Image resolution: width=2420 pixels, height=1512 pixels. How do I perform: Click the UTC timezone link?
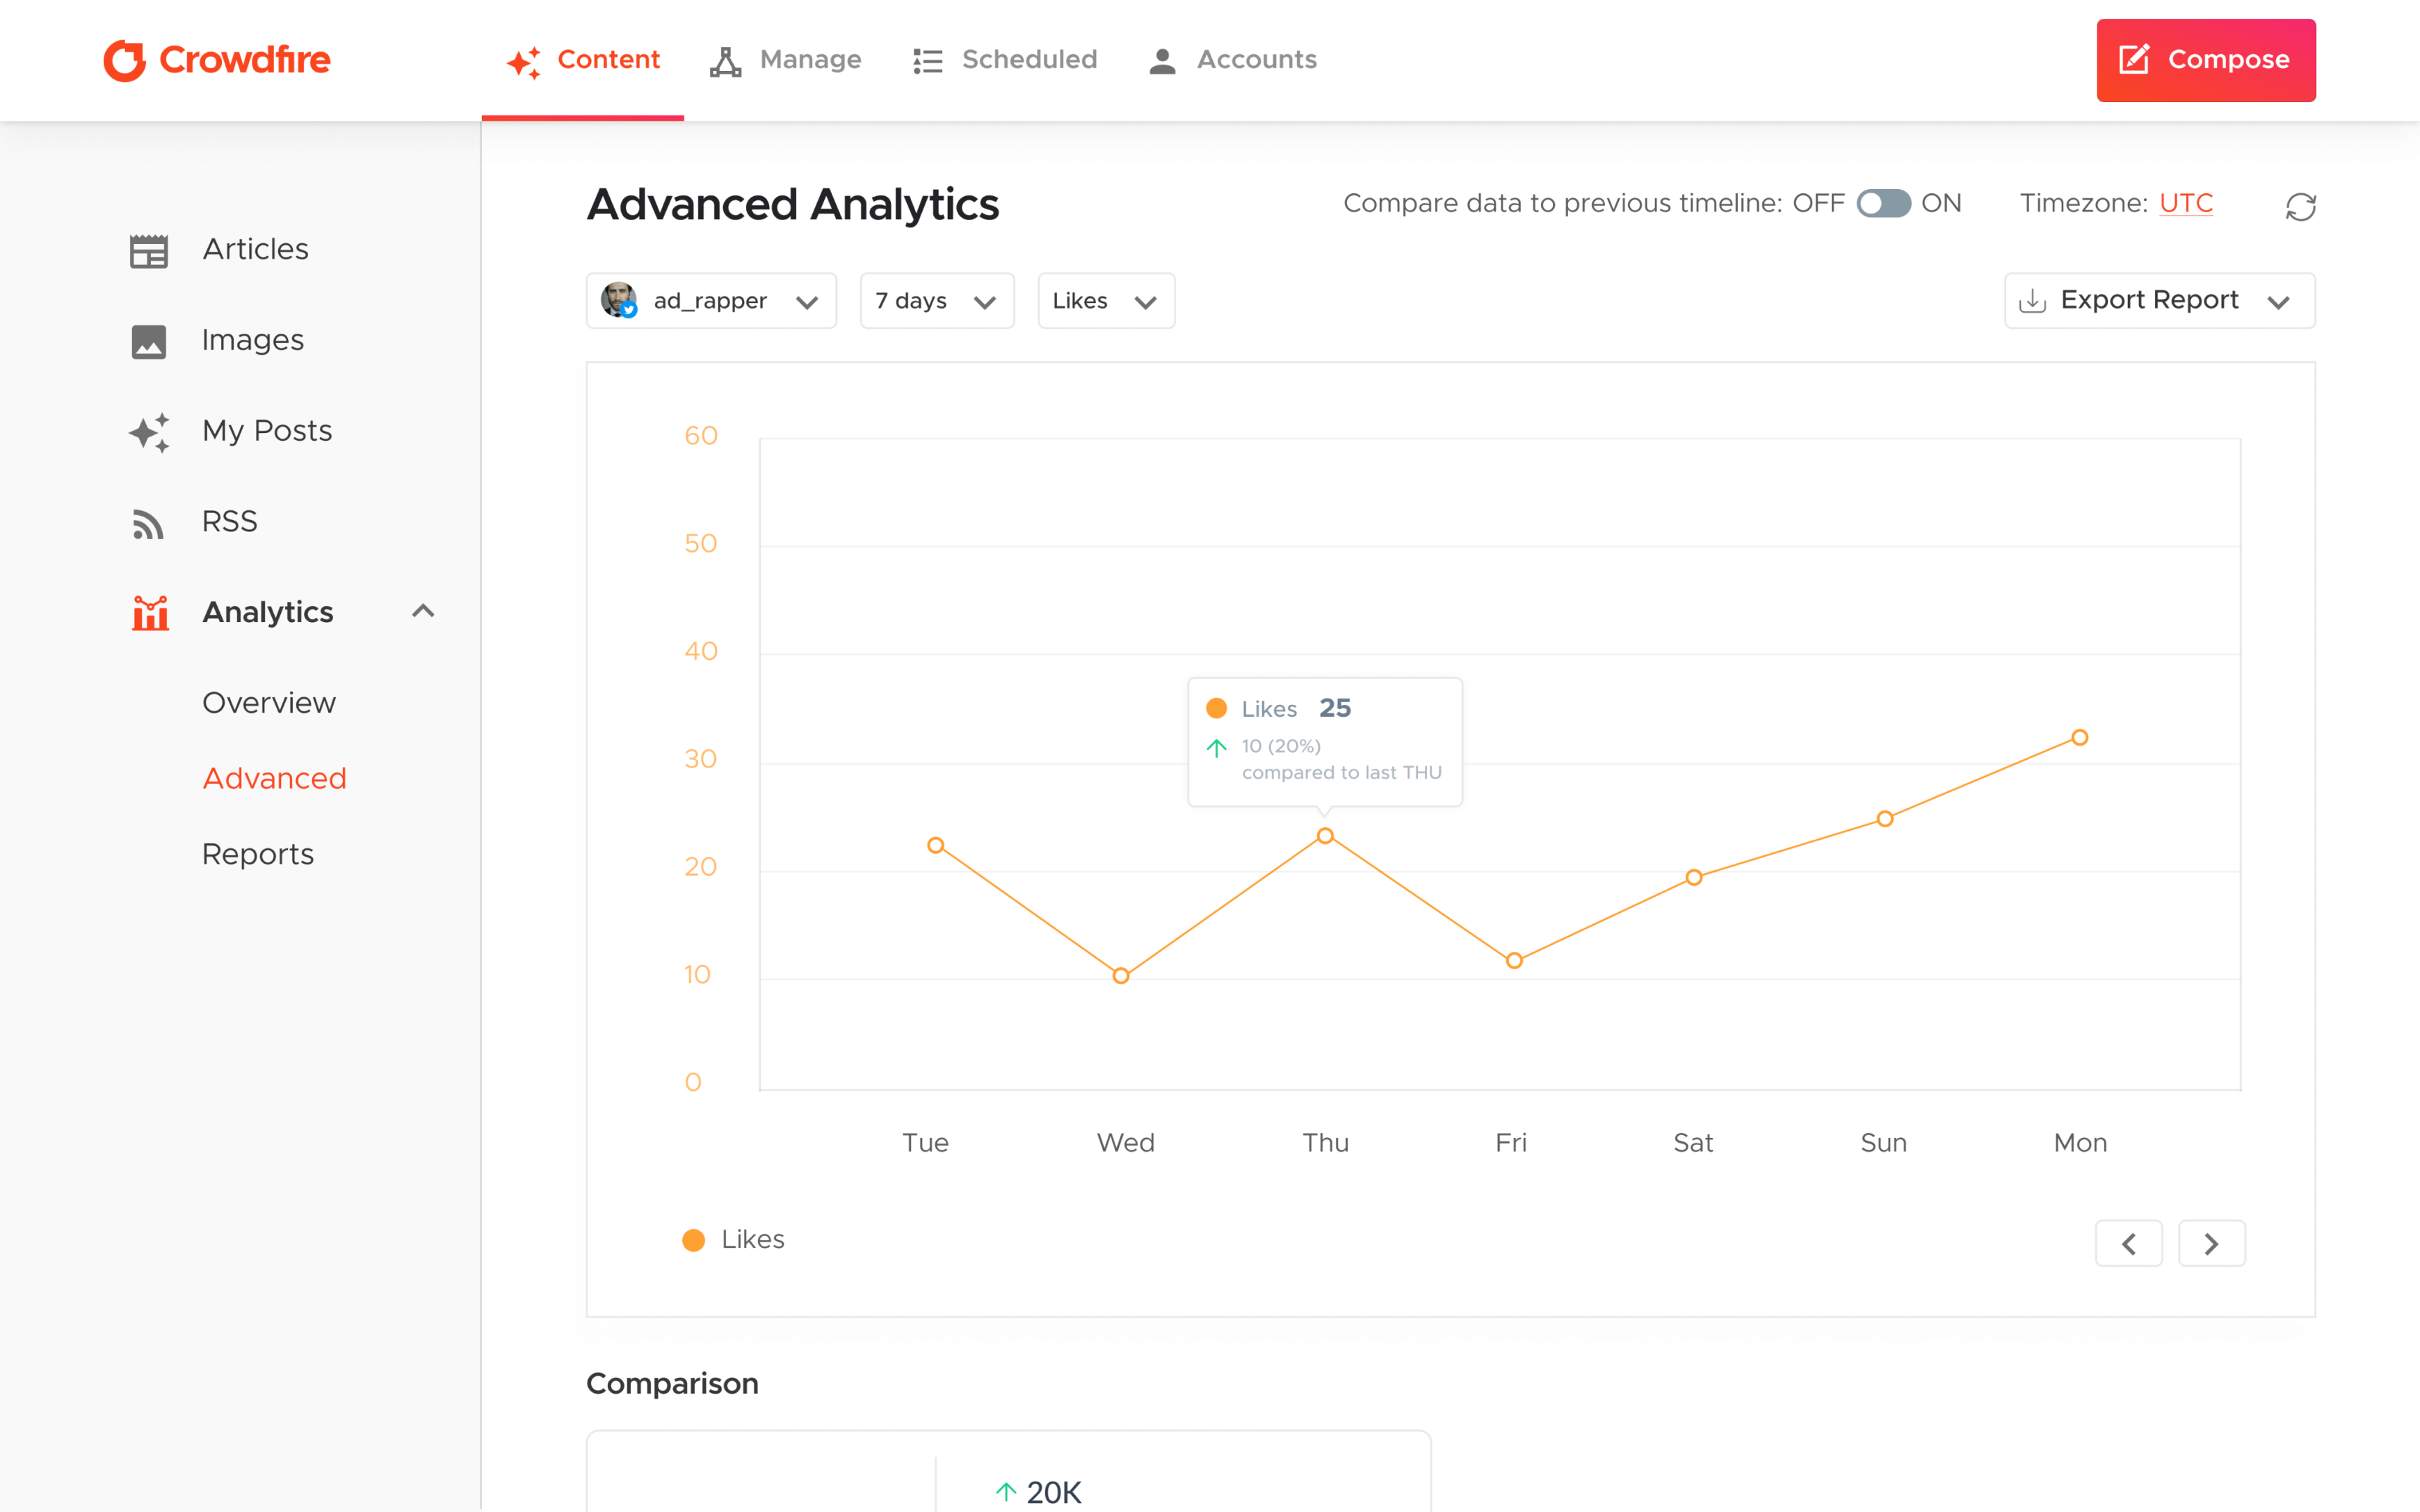(x=2185, y=203)
